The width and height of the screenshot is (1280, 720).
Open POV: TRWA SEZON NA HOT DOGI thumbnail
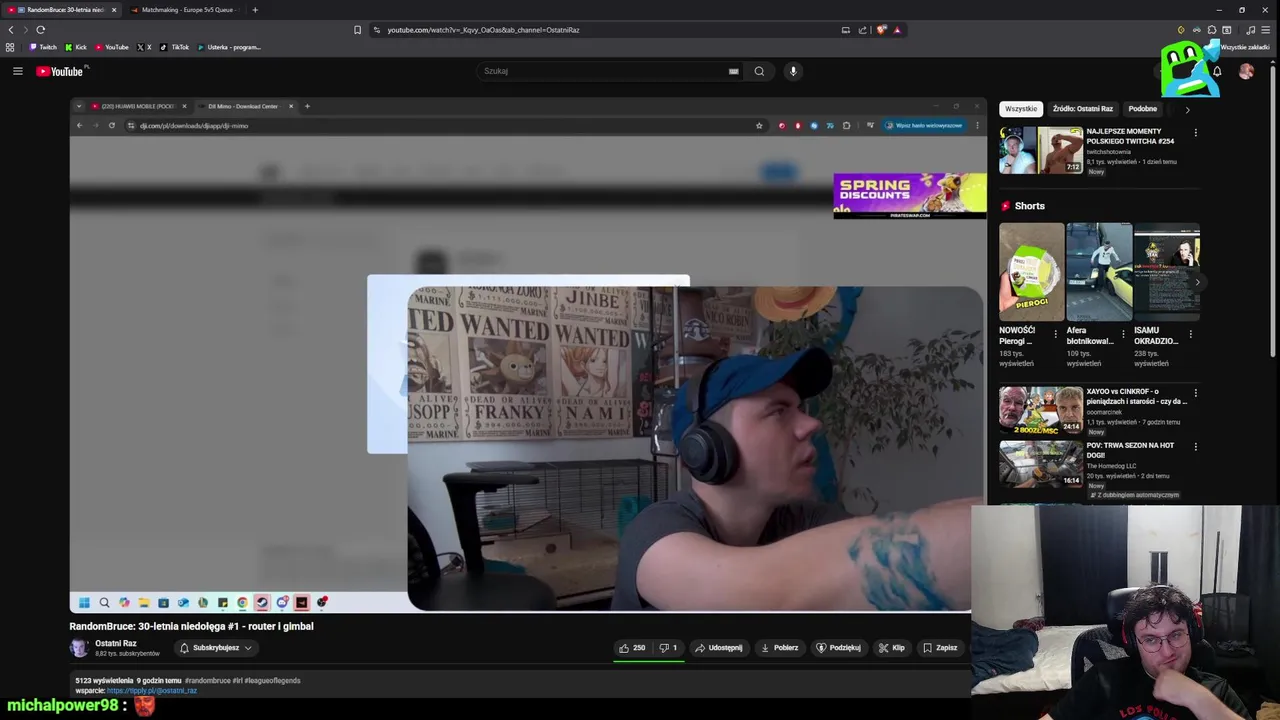(1041, 464)
